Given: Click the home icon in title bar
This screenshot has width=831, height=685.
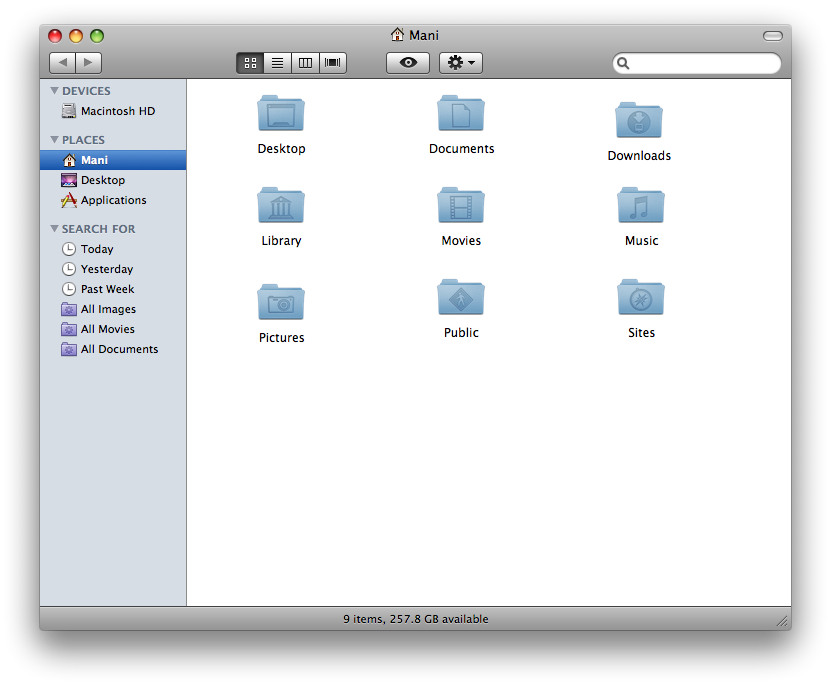Looking at the screenshot, I should [x=397, y=35].
